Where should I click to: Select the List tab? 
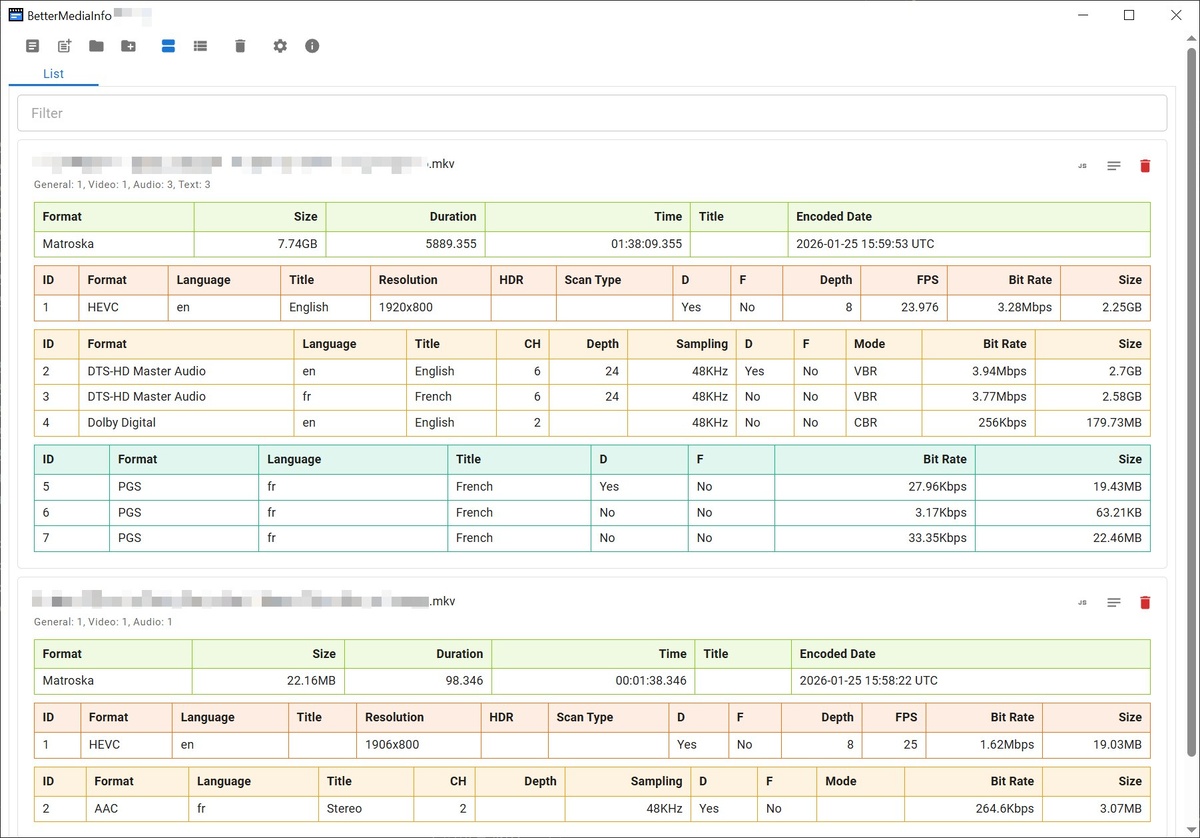tap(54, 74)
